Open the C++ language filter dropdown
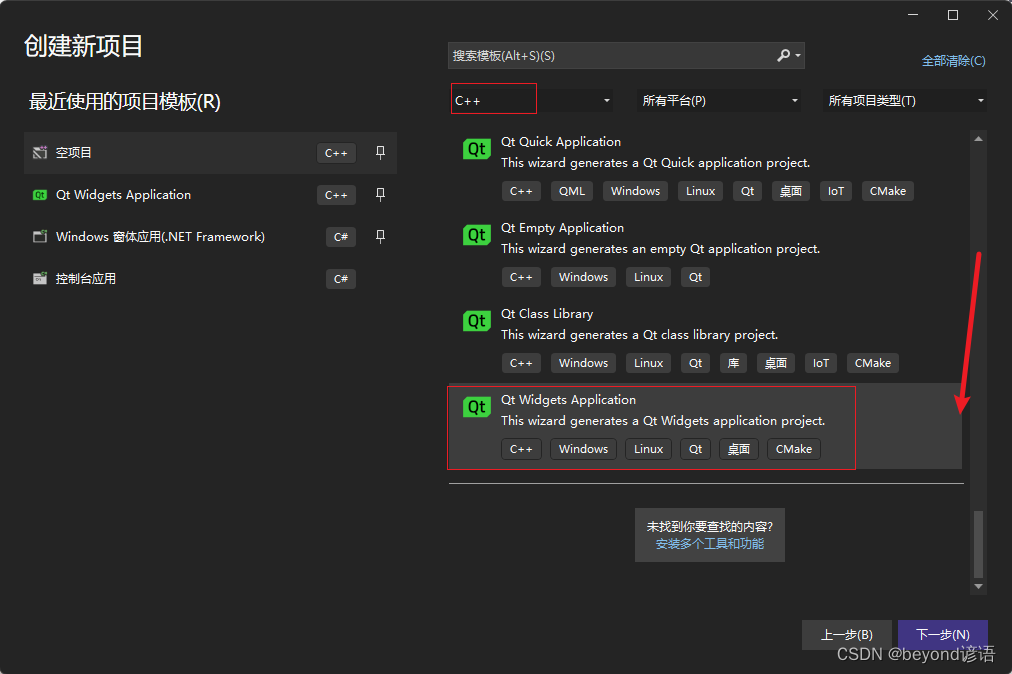Screen dimensions: 1012x674 point(532,101)
